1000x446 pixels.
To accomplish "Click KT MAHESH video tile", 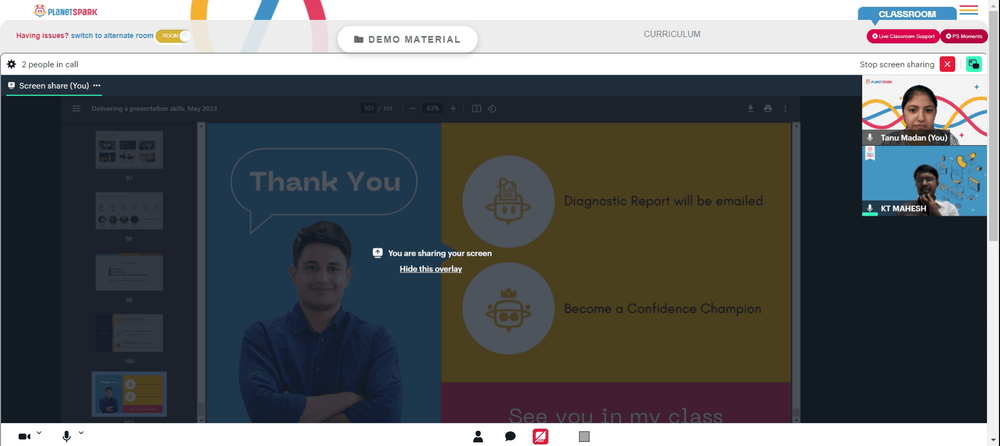I will (925, 181).
